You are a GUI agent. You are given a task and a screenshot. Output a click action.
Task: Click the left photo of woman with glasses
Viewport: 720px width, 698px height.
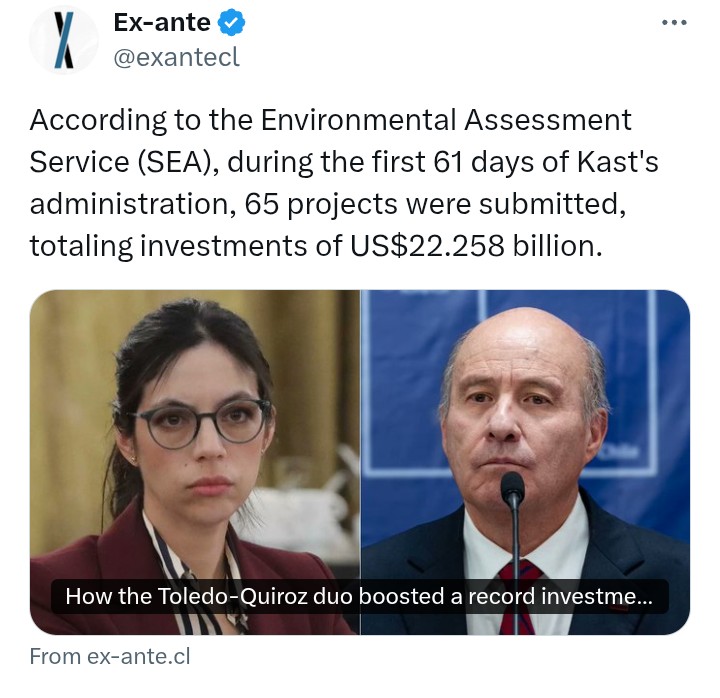tap(195, 462)
